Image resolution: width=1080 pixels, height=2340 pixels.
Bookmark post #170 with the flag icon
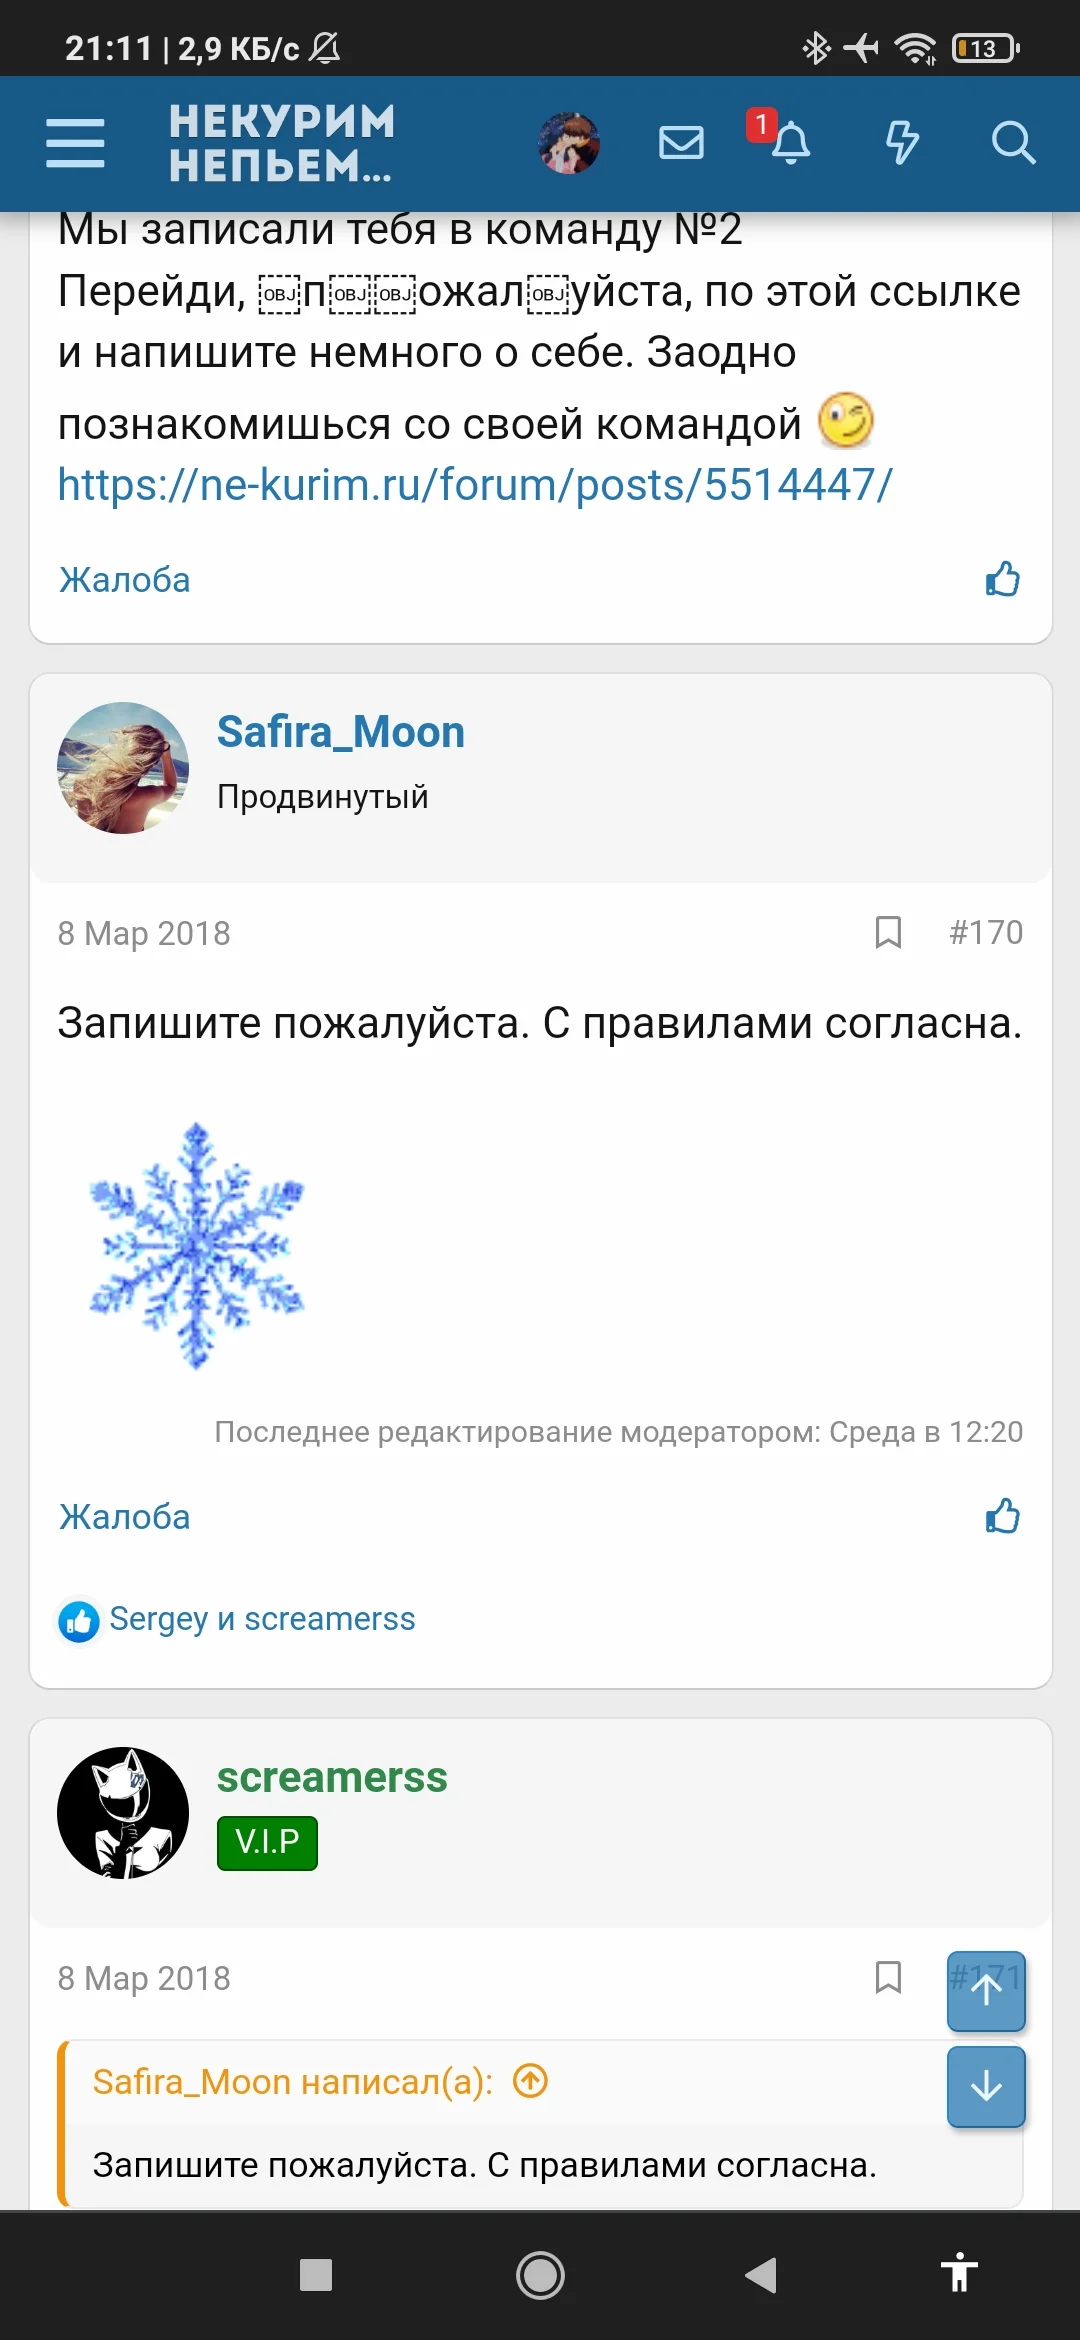888,933
